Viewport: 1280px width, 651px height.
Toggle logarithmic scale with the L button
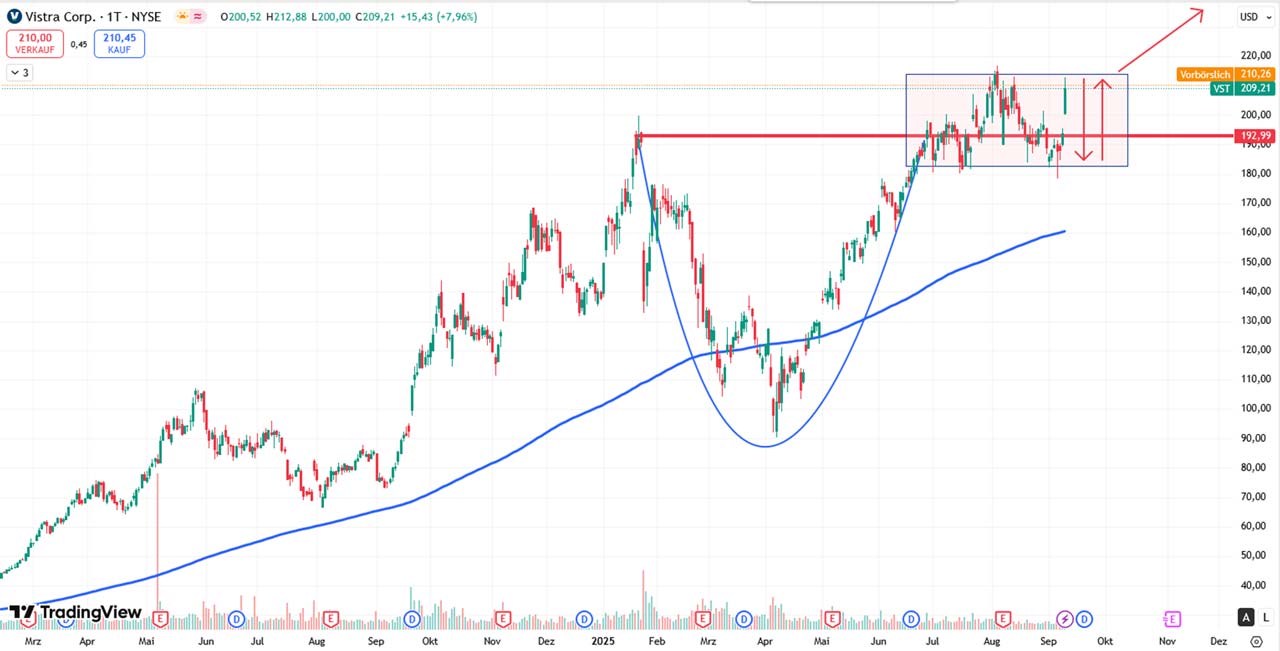pos(1266,617)
